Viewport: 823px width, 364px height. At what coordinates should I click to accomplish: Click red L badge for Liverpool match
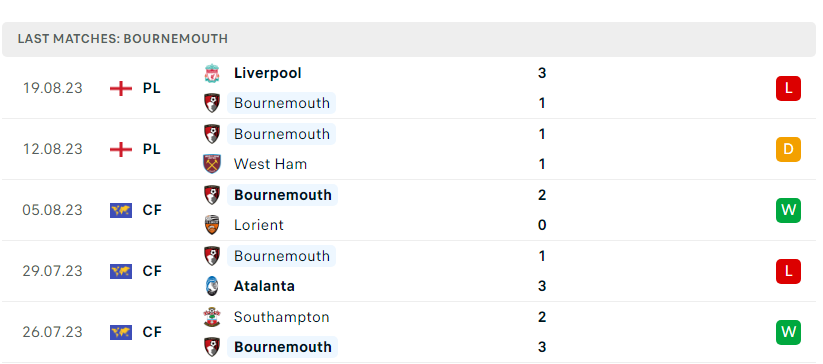pos(788,89)
